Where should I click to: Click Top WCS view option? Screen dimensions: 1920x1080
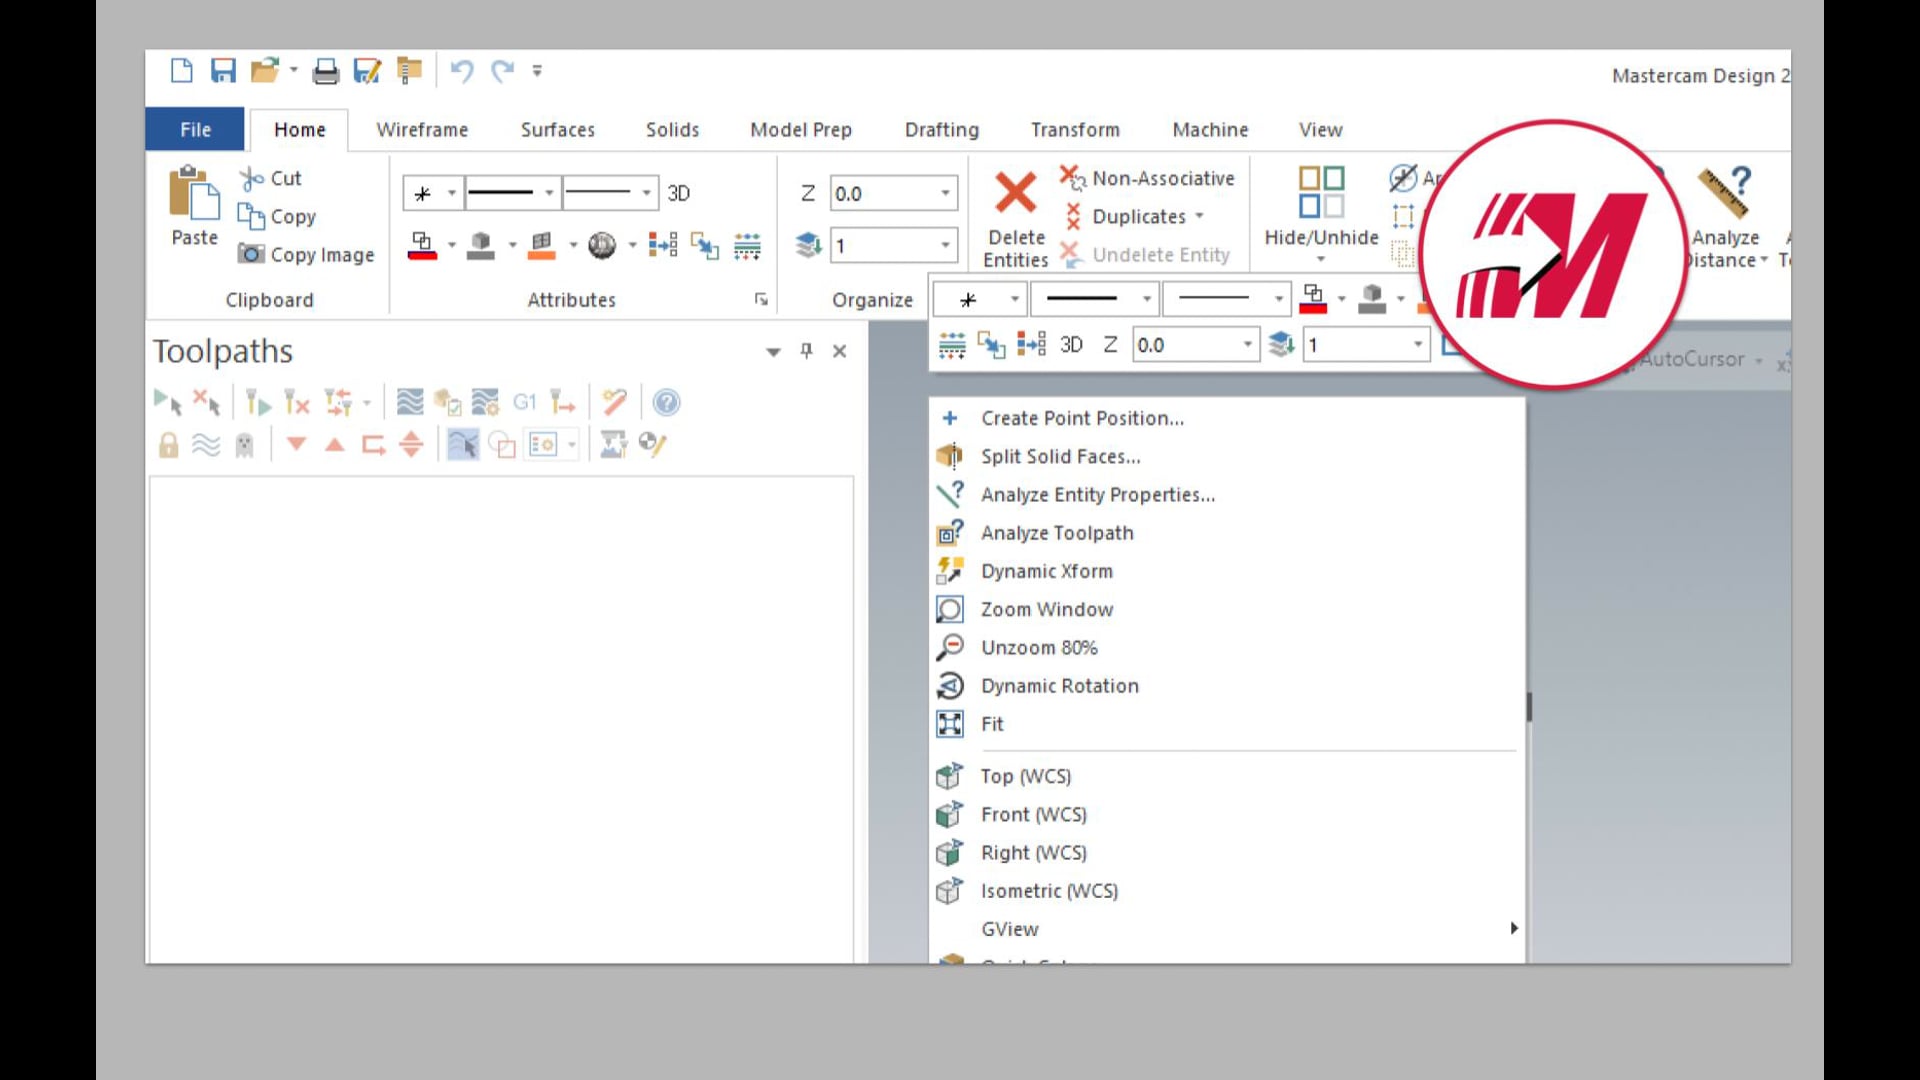pos(1025,775)
